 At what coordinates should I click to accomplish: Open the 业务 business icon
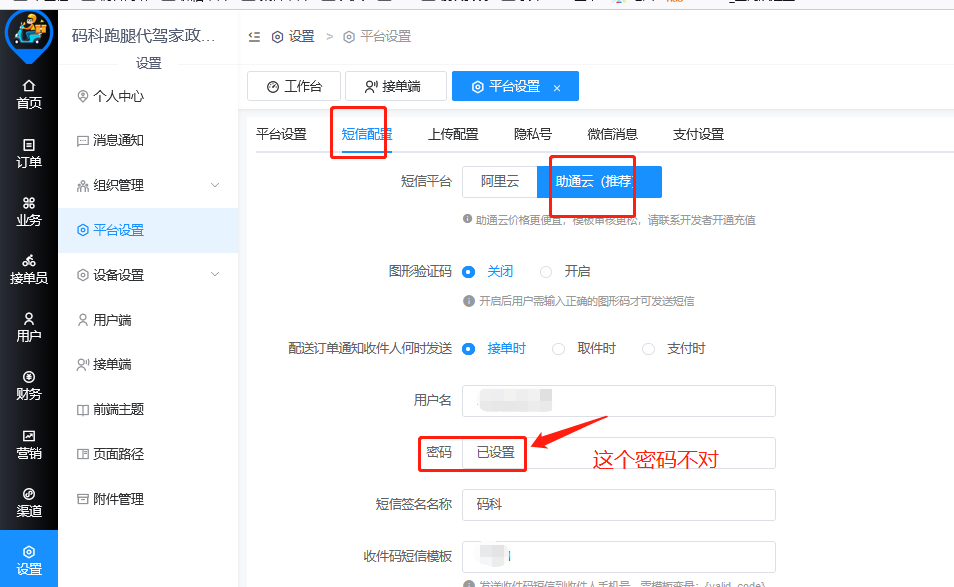pyautogui.click(x=29, y=203)
